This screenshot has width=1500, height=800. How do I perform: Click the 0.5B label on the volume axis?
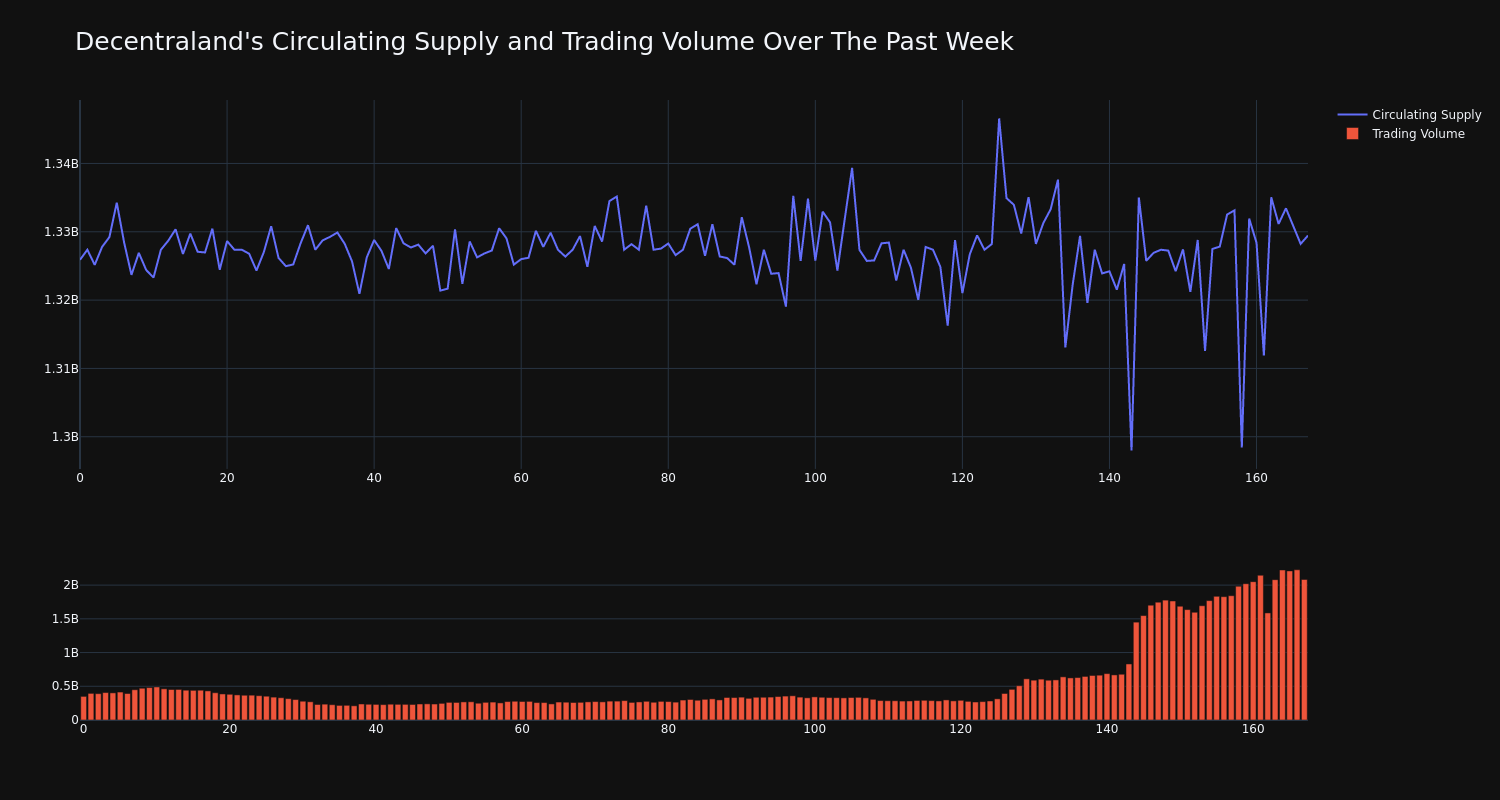[x=65, y=686]
